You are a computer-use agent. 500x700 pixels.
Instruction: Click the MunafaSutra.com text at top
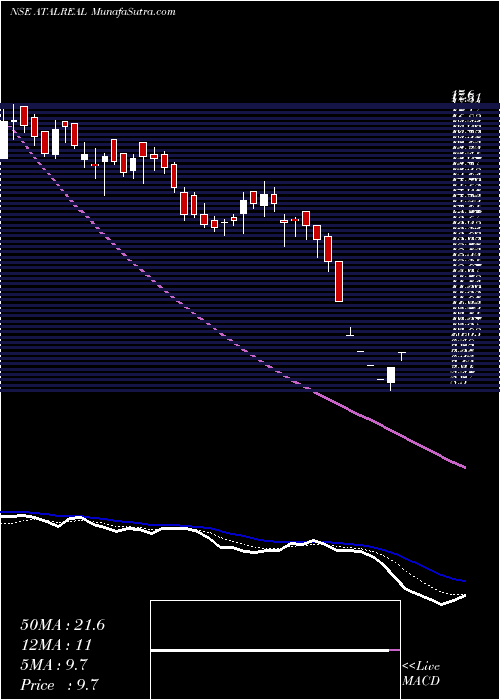(134, 12)
